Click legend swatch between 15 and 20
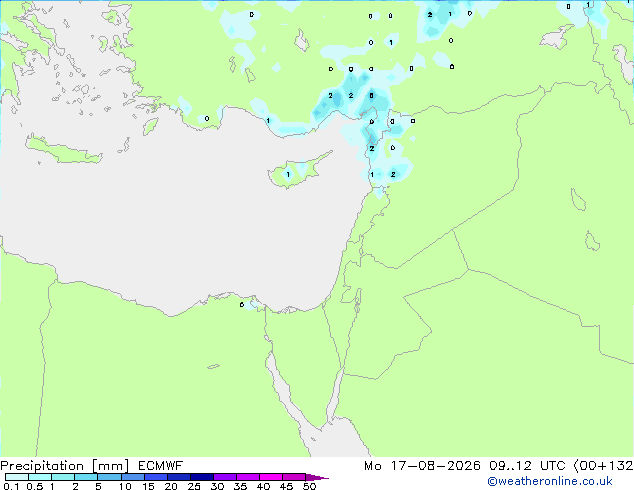Viewport: 634px width, 490px height. [x=155, y=477]
